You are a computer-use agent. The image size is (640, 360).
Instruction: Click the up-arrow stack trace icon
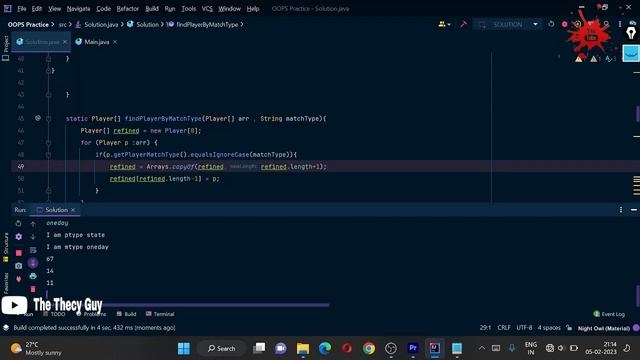tap(33, 224)
